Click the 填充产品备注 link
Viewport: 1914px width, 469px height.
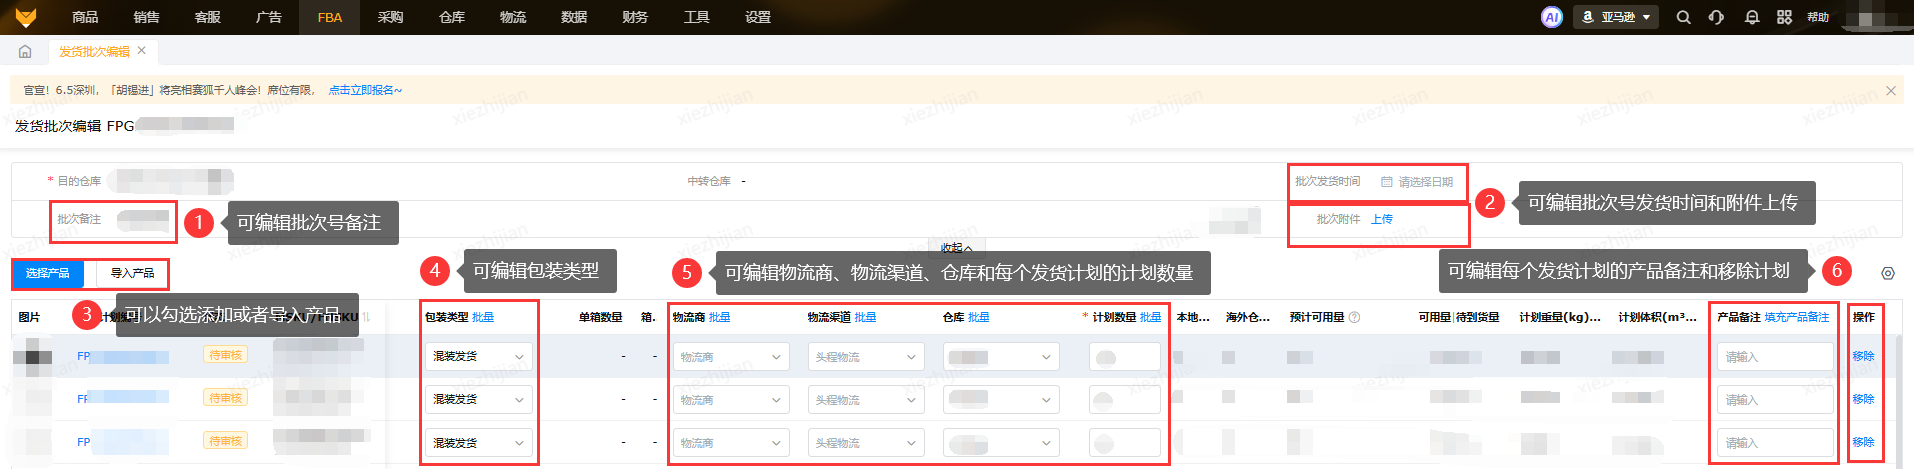(x=1797, y=317)
